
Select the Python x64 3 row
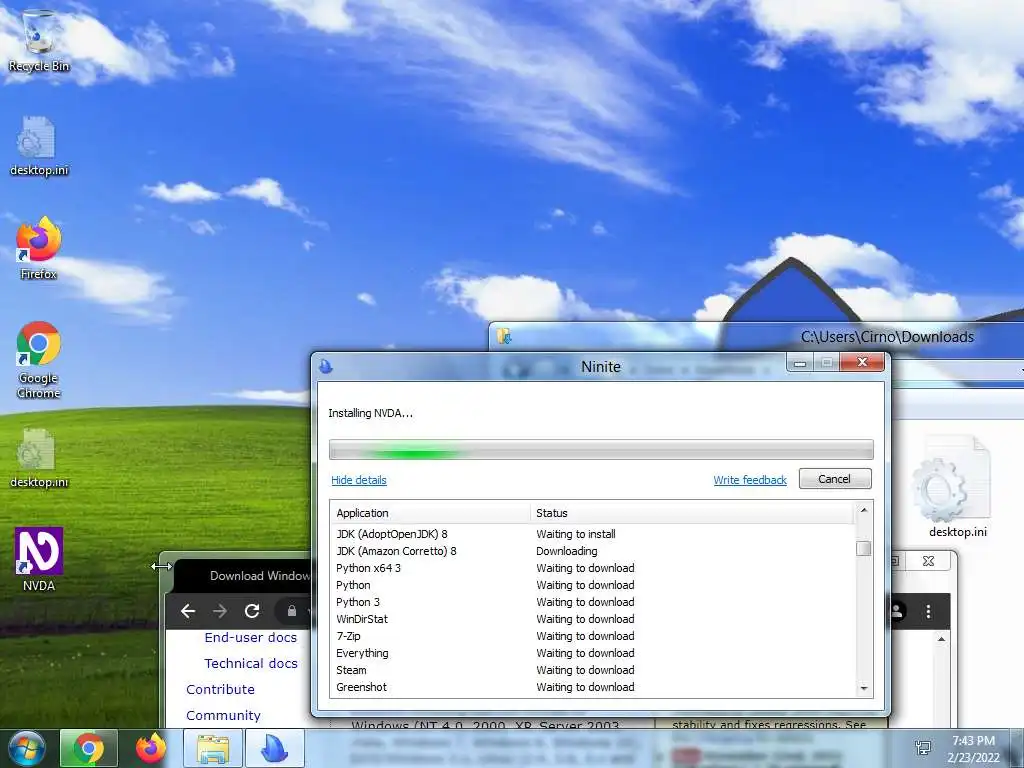[x=593, y=568]
